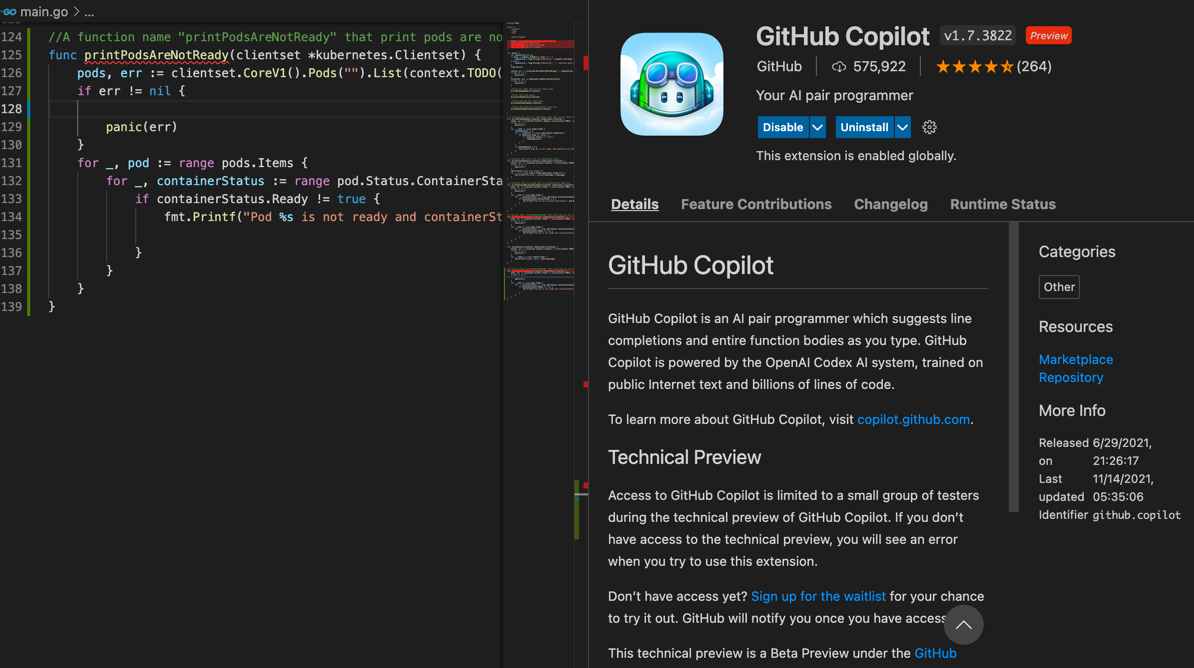Select the Runtime Status tab
The width and height of the screenshot is (1194, 668).
(1002, 204)
